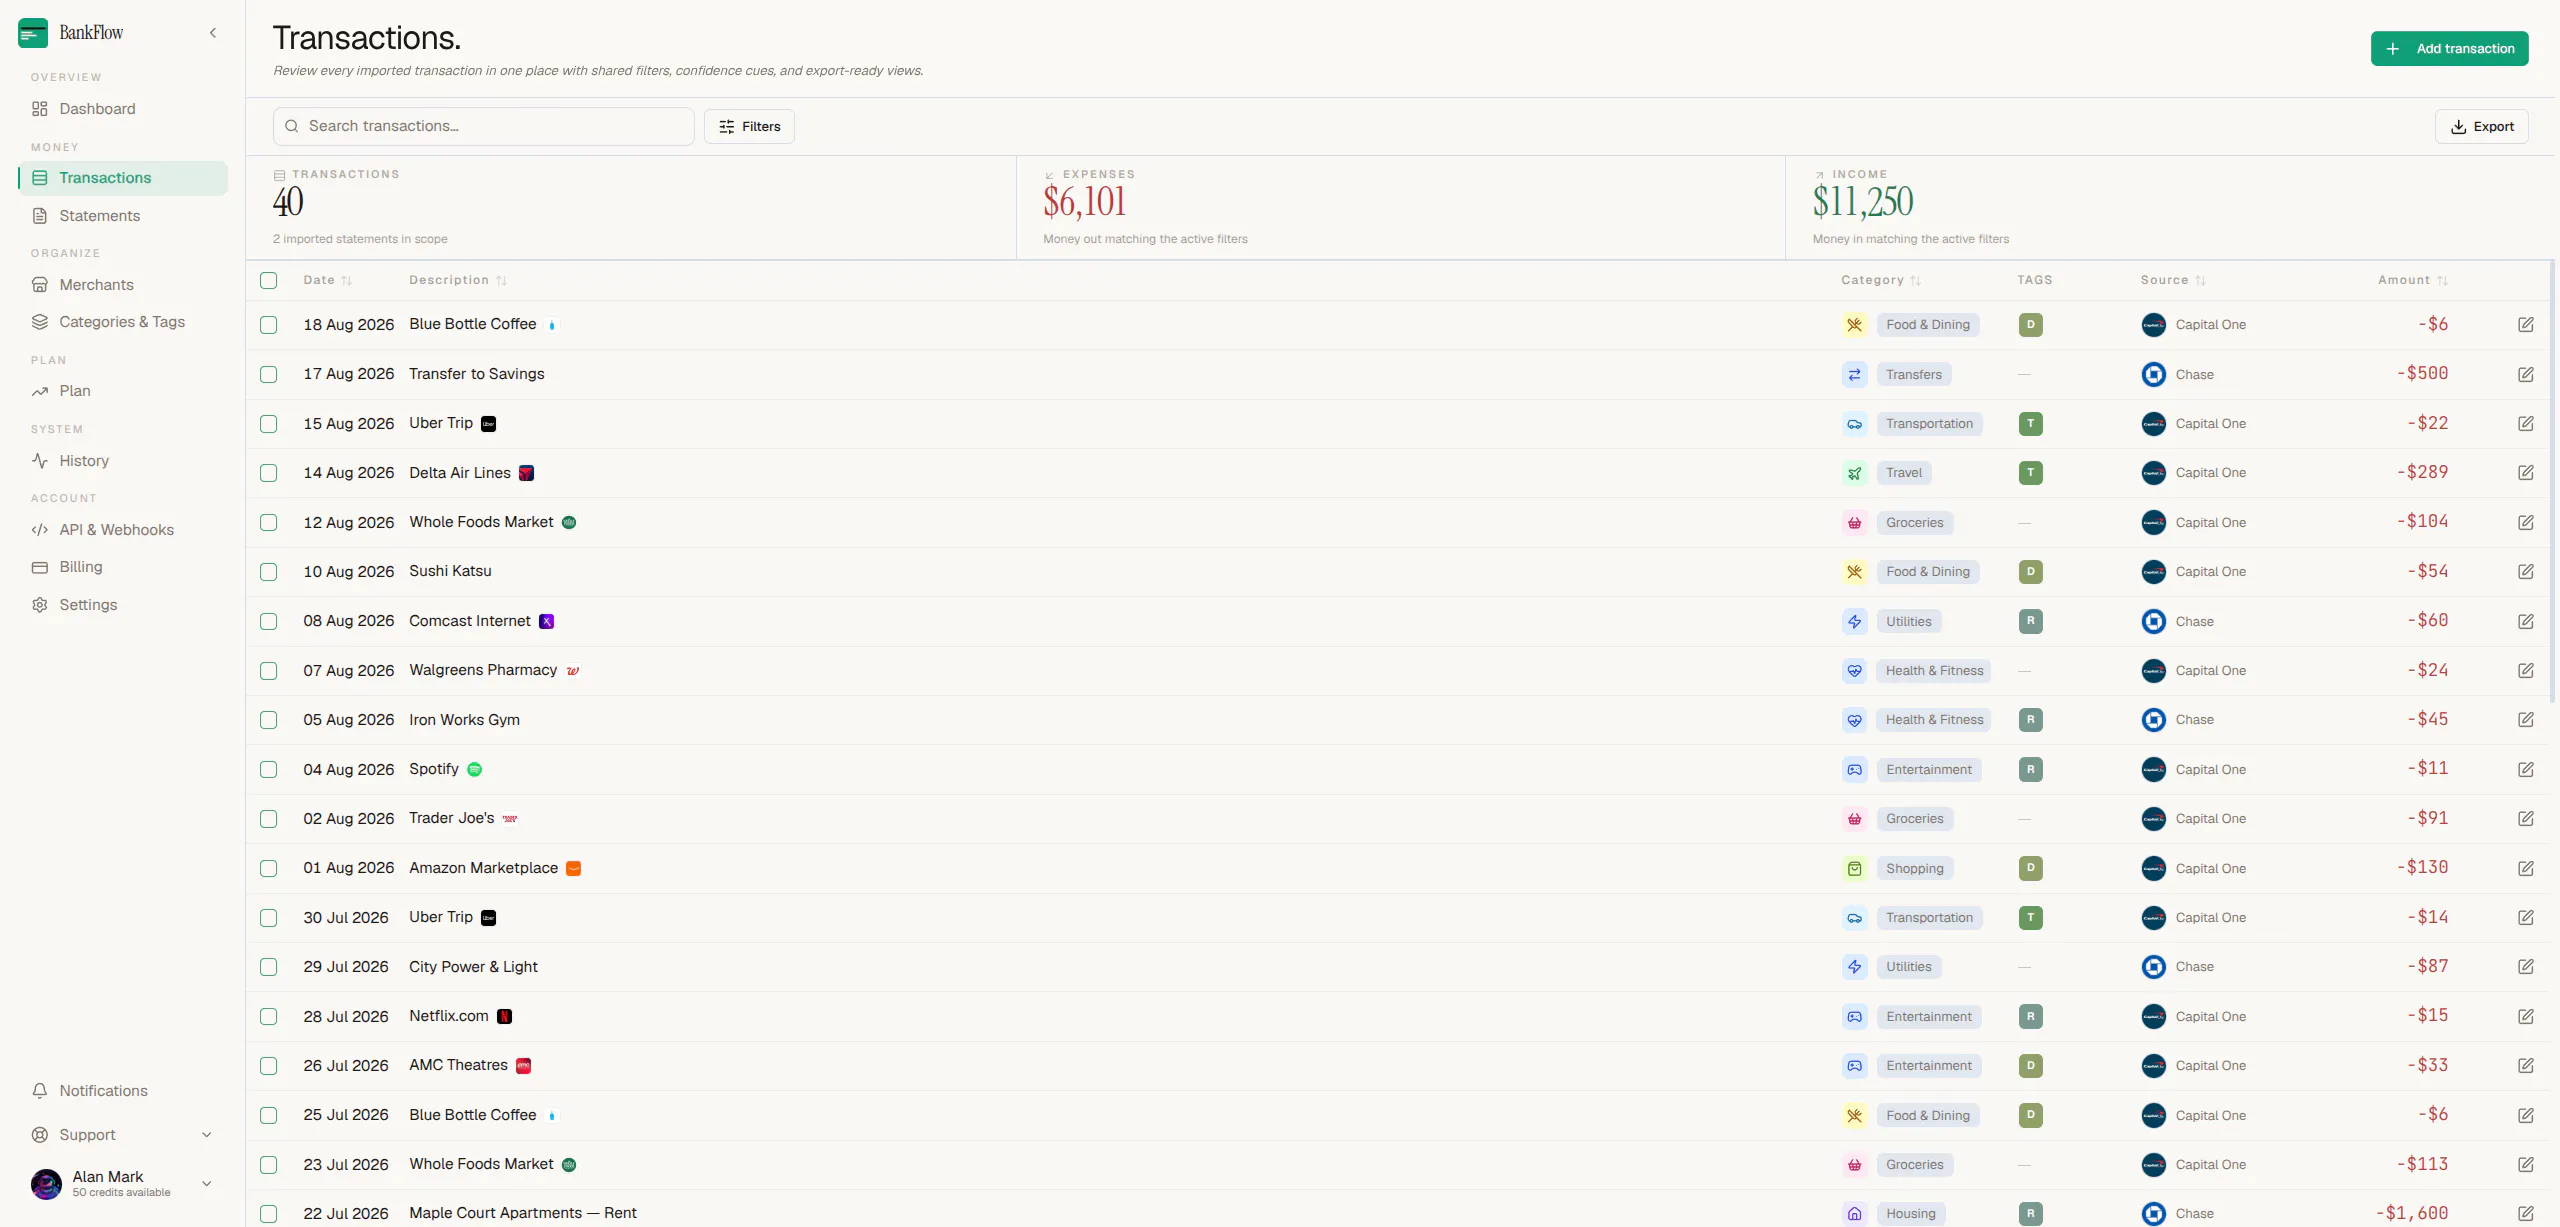
Task: Tick the Trader Joe's row checkbox
Action: point(269,819)
